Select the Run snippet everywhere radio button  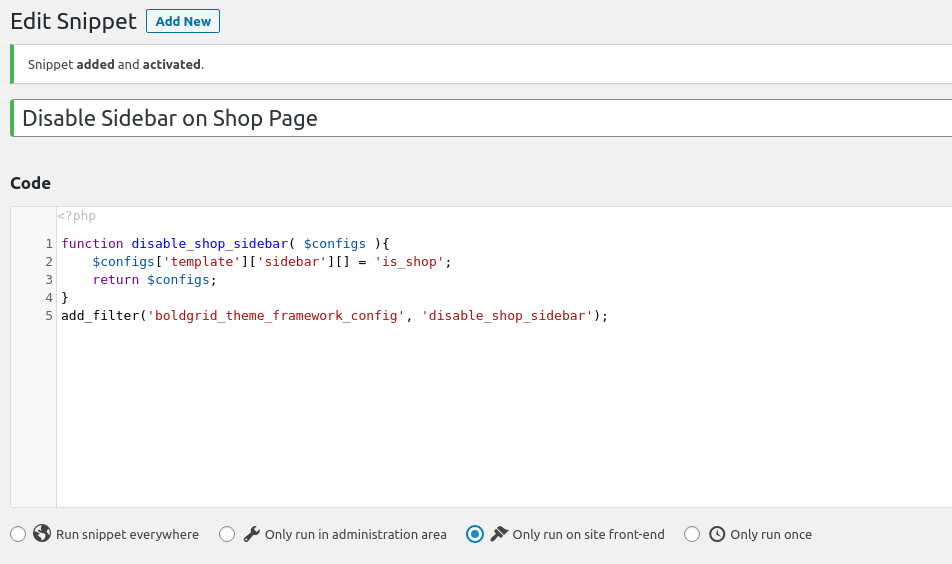click(x=18, y=534)
